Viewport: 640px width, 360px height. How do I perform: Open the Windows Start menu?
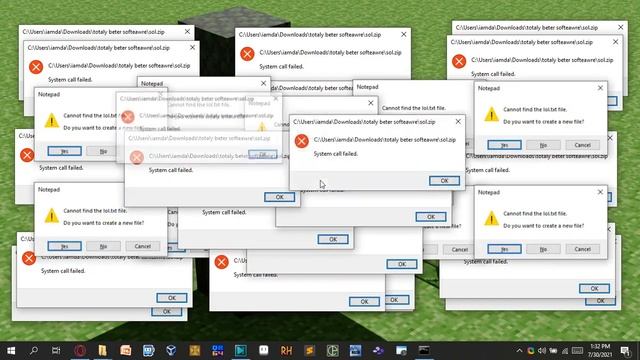click(11, 351)
